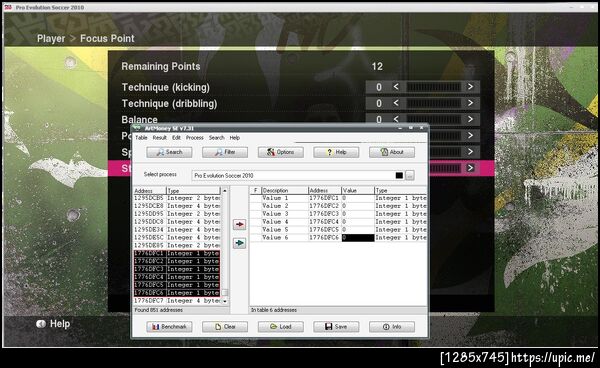Screen dimensions: 600x368
Task: Click the ellipsis button next to process field
Action: coord(410,176)
